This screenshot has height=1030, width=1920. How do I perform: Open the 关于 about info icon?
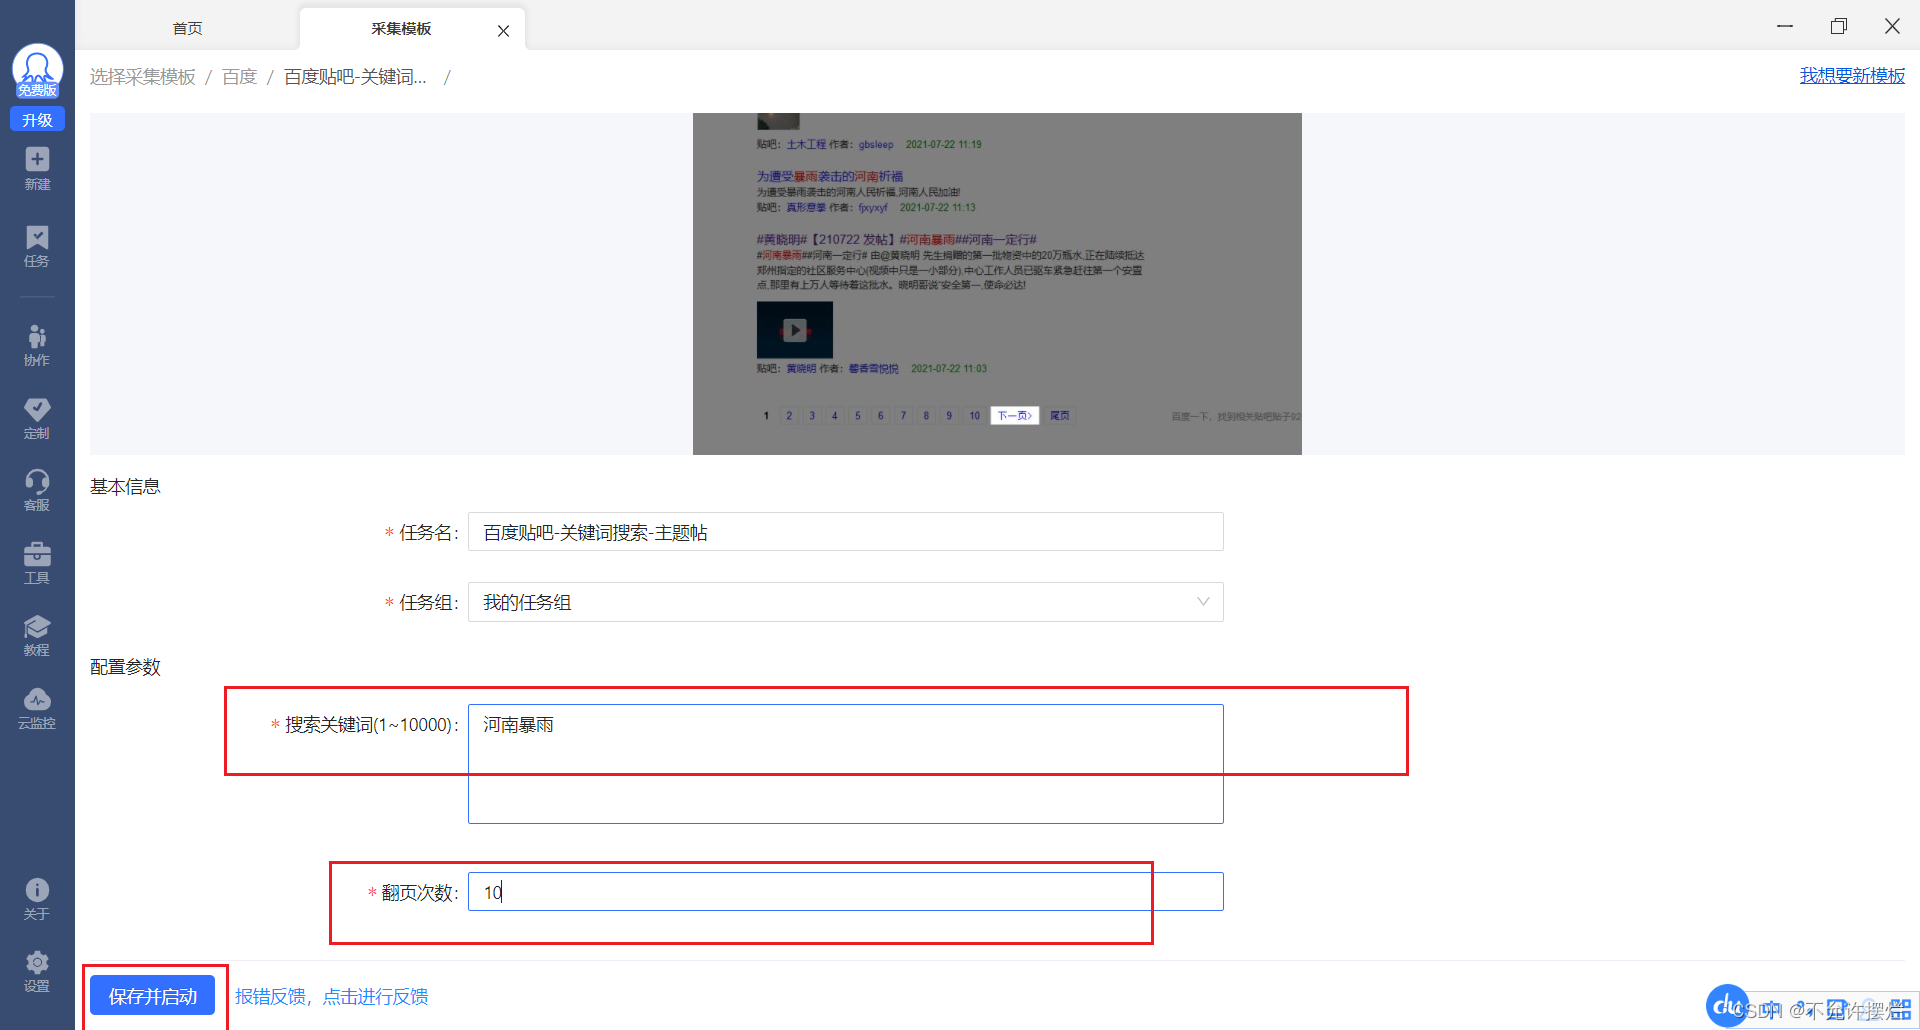[37, 899]
